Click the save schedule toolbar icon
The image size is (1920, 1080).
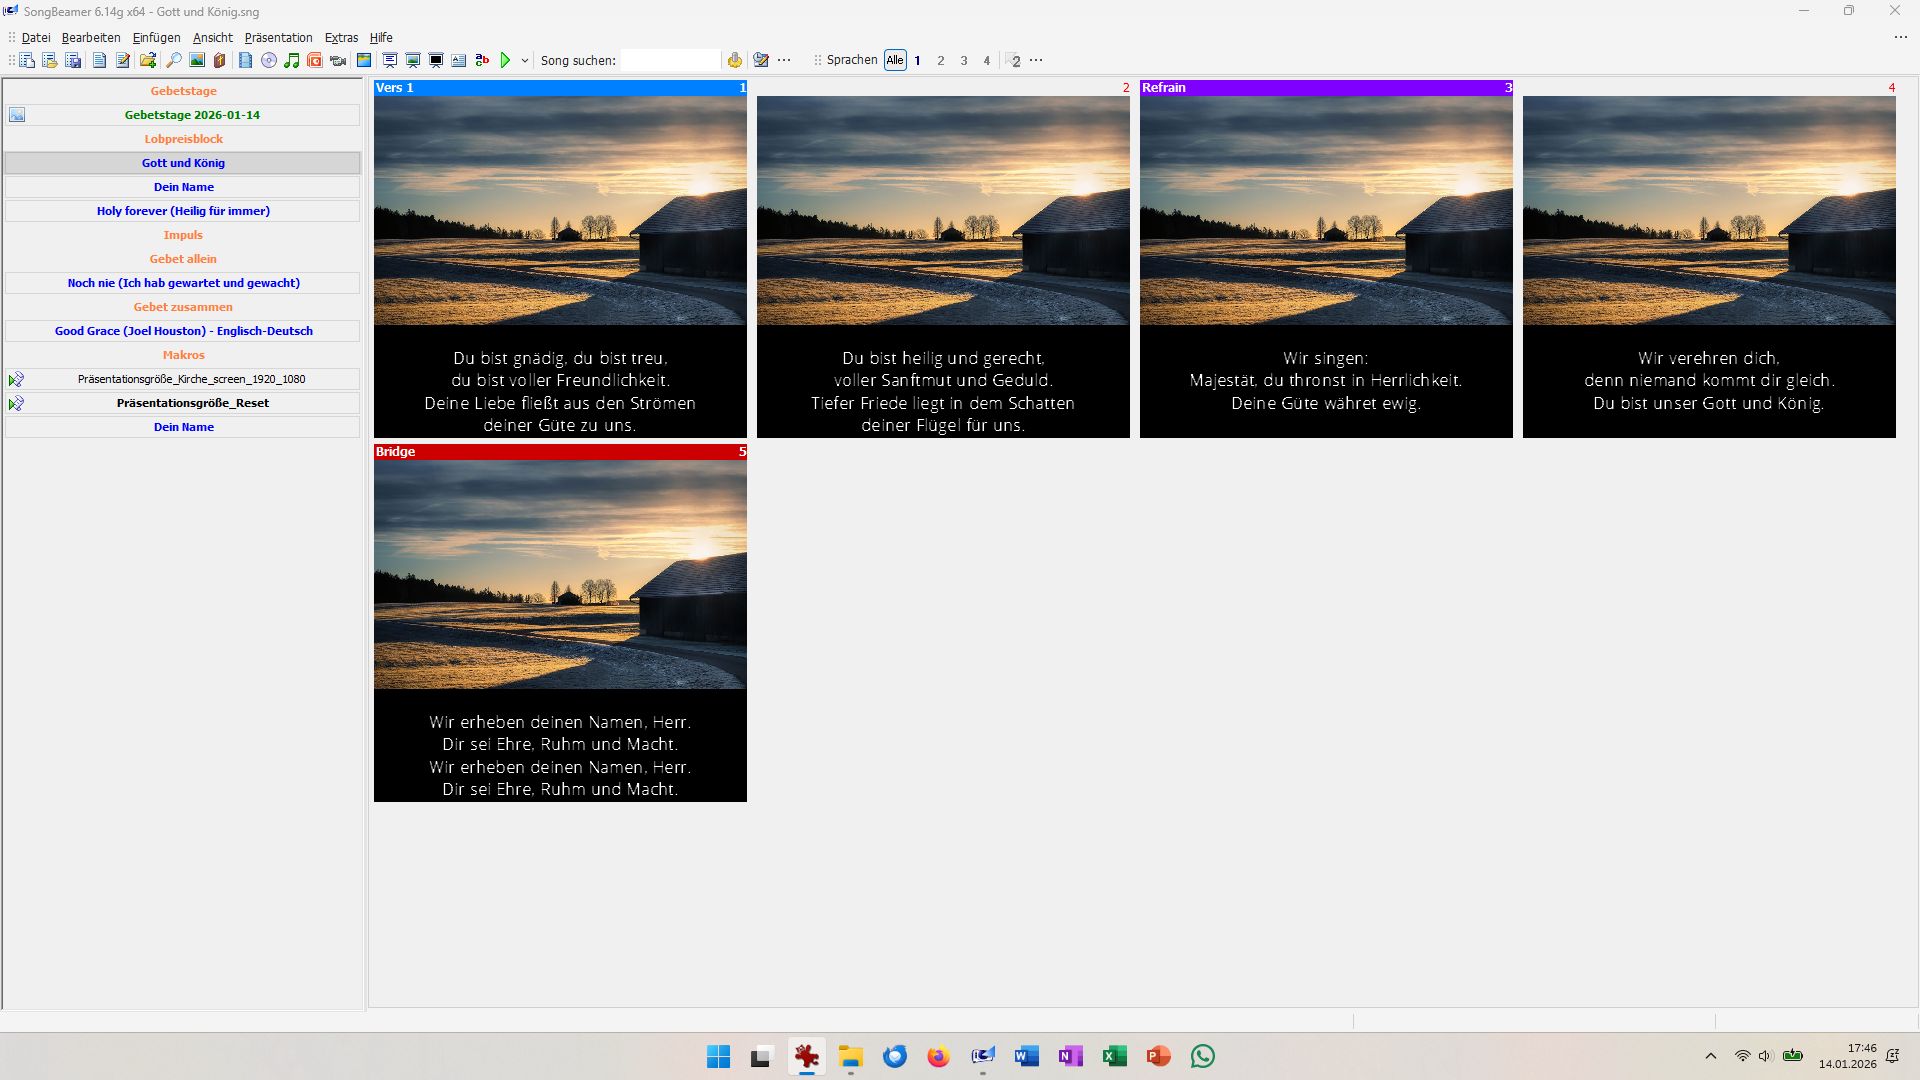[x=73, y=60]
